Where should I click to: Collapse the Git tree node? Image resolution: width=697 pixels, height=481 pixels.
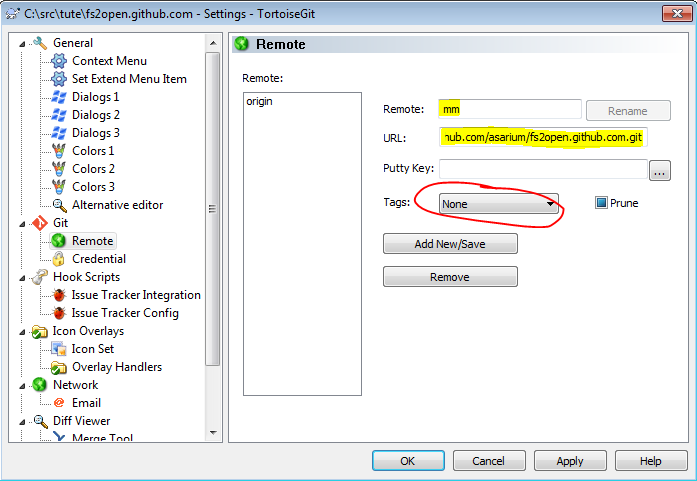22,223
